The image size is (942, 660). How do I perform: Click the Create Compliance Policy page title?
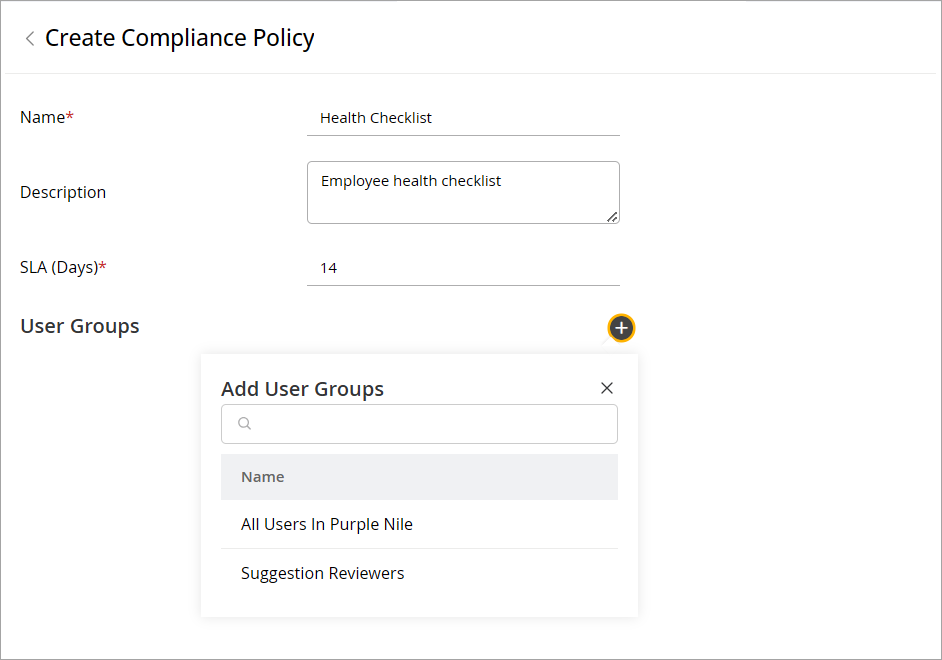click(180, 38)
